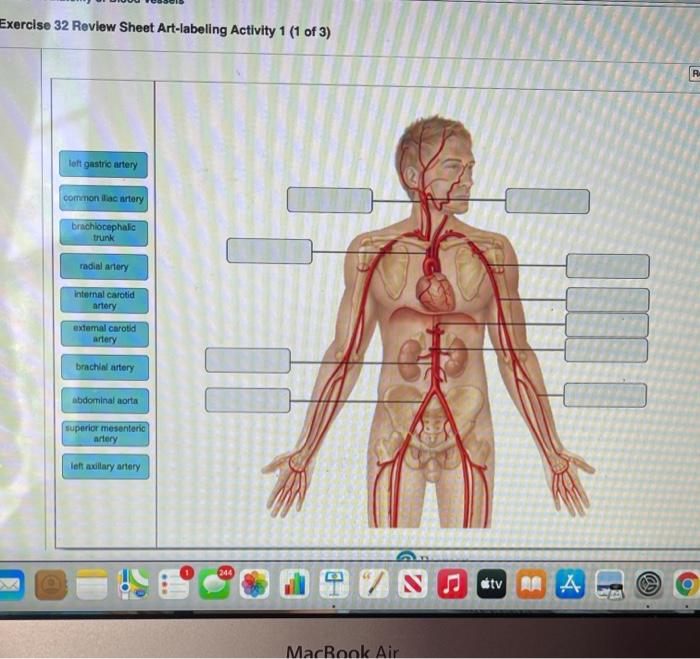Viewport: 700px width, 659px height.
Task: Pick the brachial artery label
Action: 105,367
